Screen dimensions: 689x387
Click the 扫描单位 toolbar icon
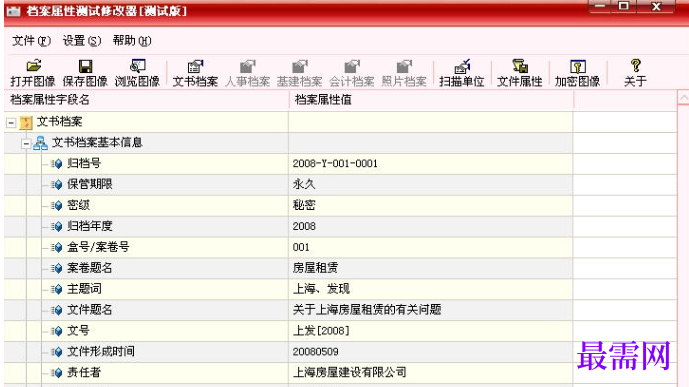462,66
